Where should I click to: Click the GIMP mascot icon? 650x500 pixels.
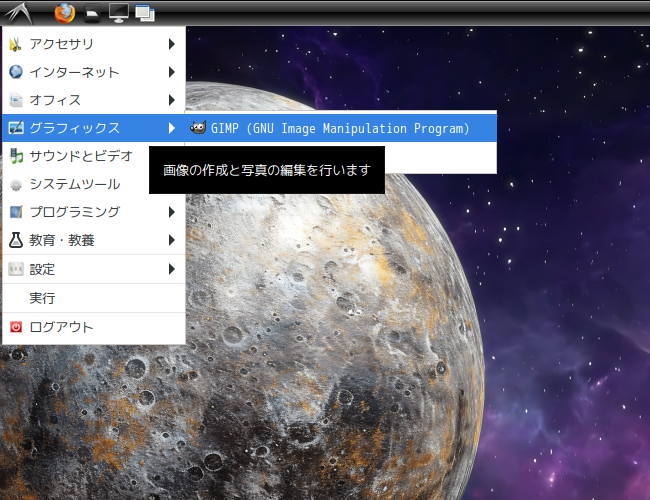[x=198, y=128]
